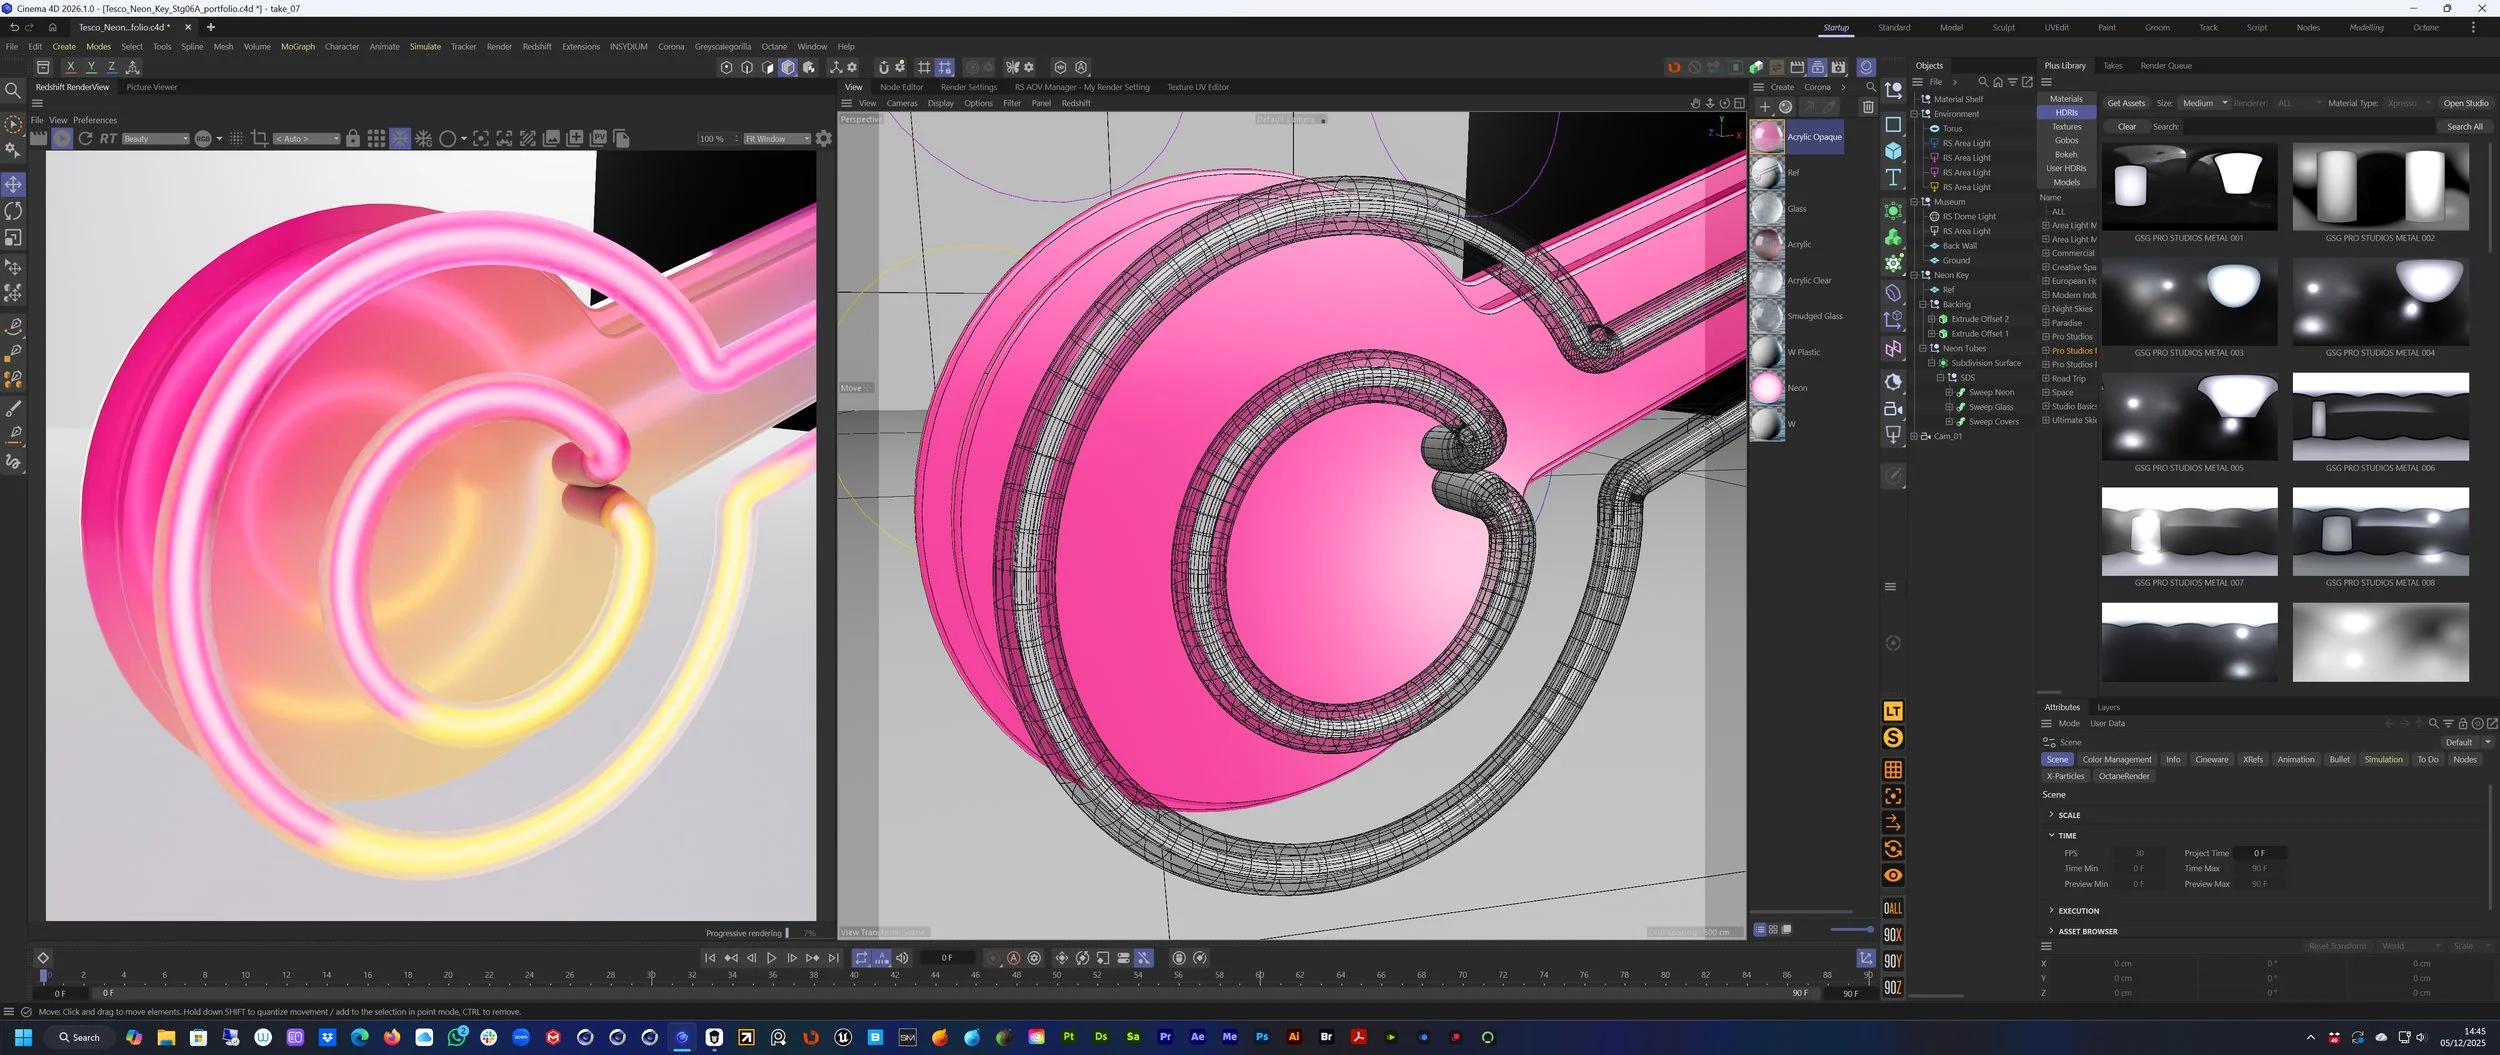The width and height of the screenshot is (2500, 1055).
Task: Click the 90Z rotation icon
Action: pyautogui.click(x=1893, y=987)
